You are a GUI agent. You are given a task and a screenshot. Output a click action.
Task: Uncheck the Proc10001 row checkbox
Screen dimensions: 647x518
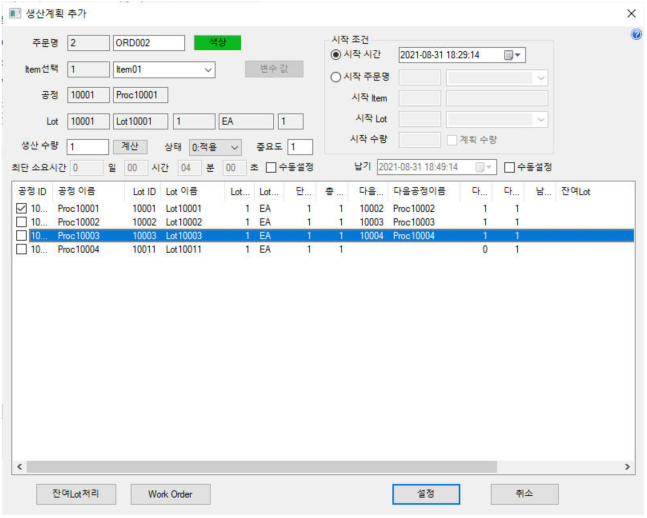pyautogui.click(x=22, y=209)
